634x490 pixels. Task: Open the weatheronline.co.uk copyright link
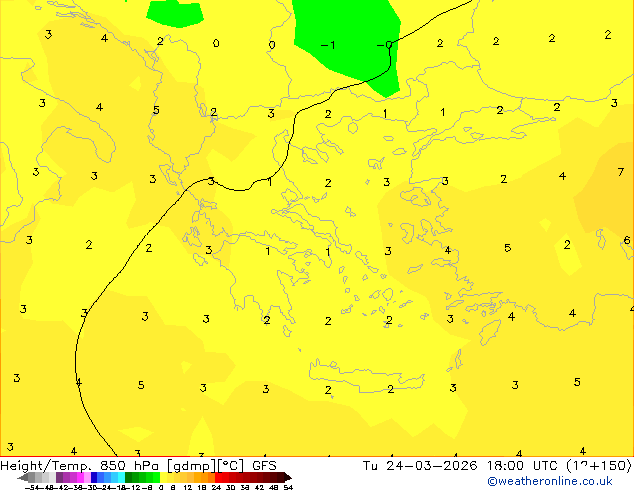point(549,481)
